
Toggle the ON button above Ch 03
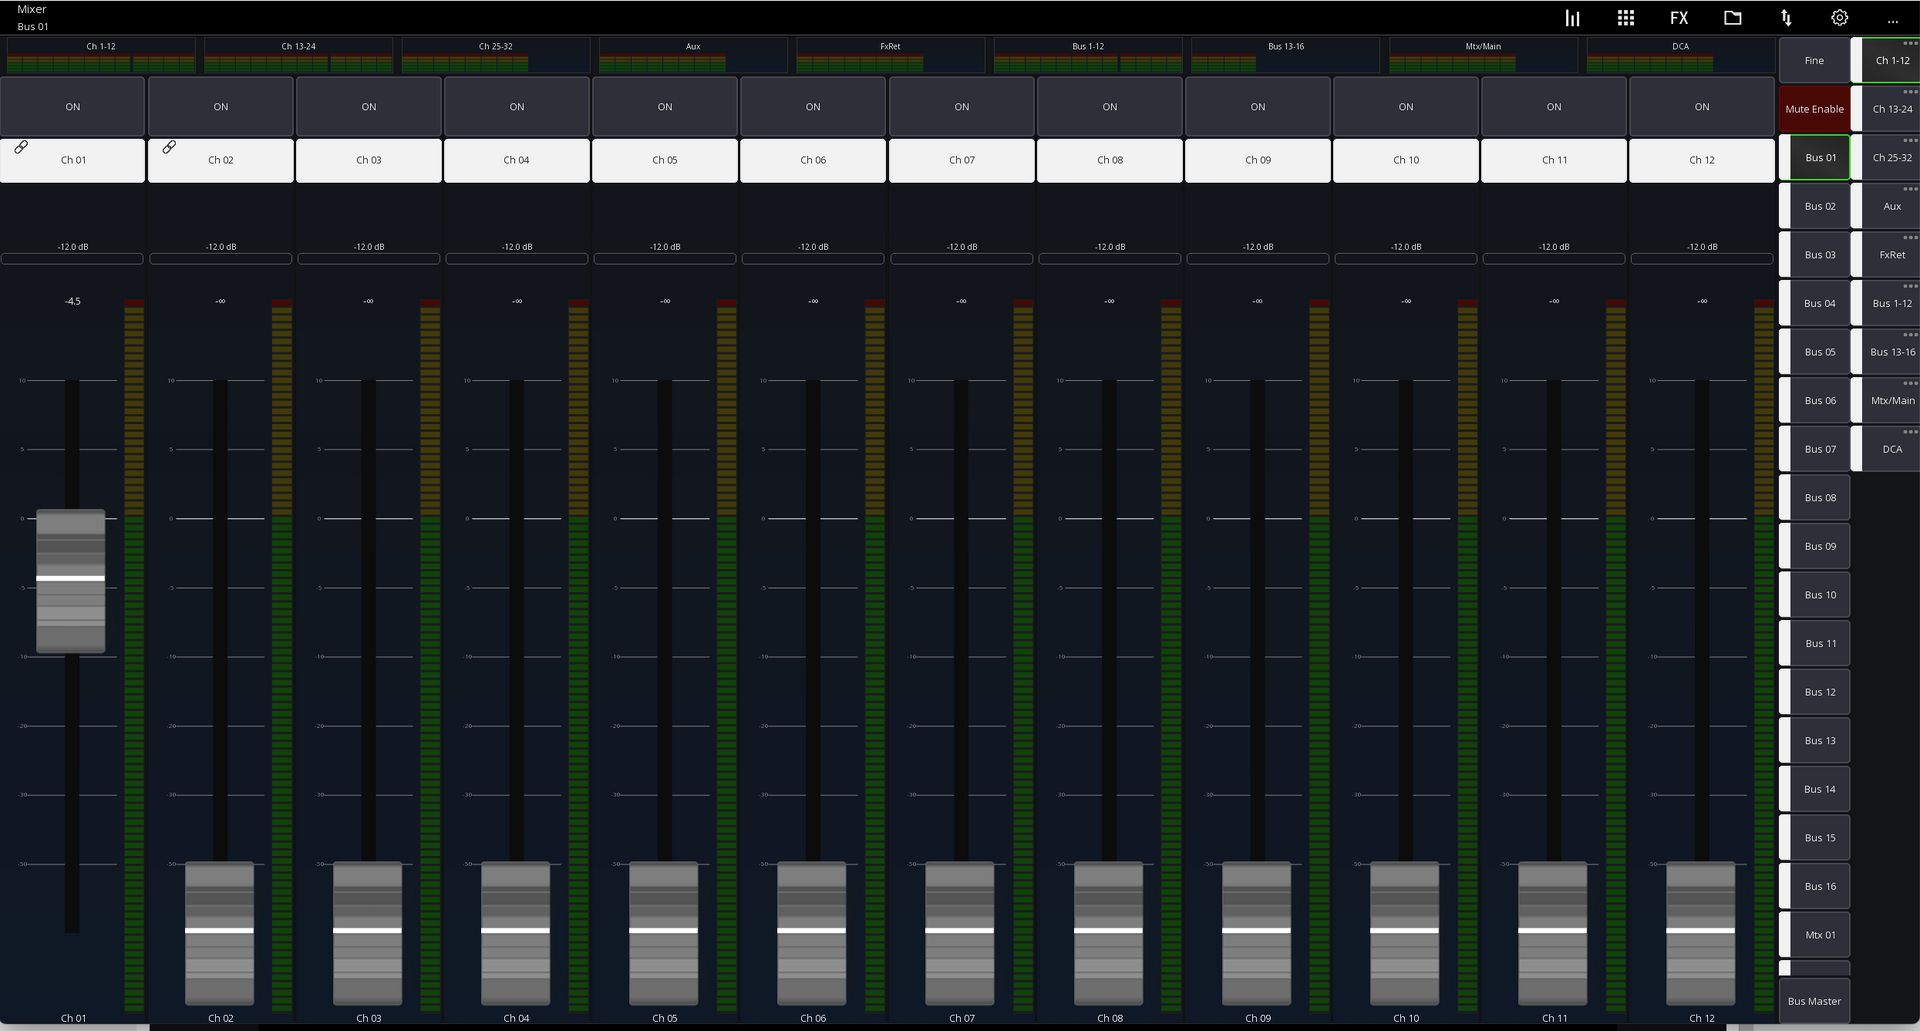coord(369,107)
